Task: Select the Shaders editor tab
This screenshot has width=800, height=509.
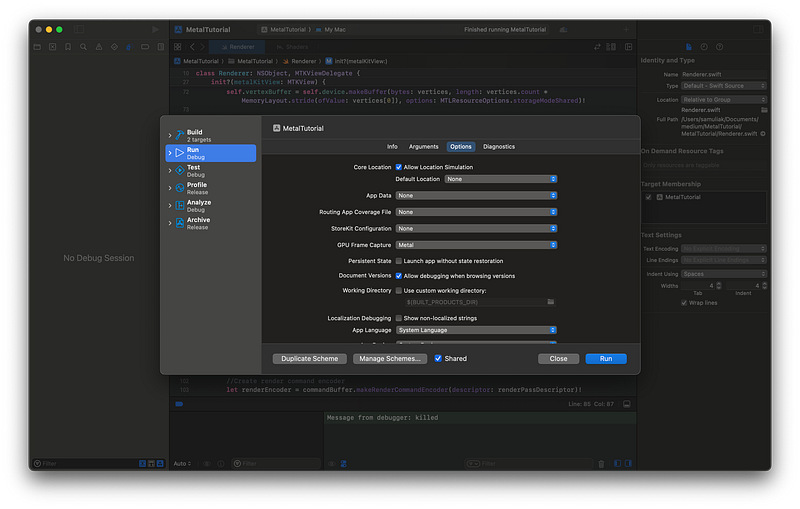Action: coord(292,47)
